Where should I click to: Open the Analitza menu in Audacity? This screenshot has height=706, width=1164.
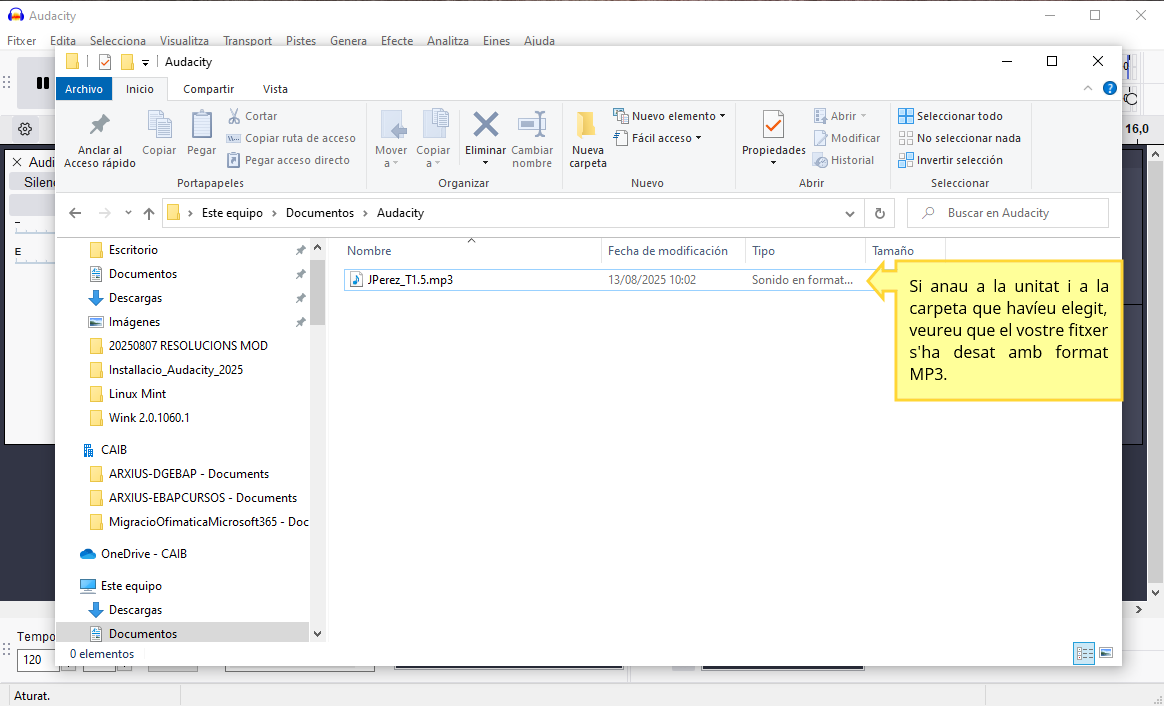click(448, 41)
